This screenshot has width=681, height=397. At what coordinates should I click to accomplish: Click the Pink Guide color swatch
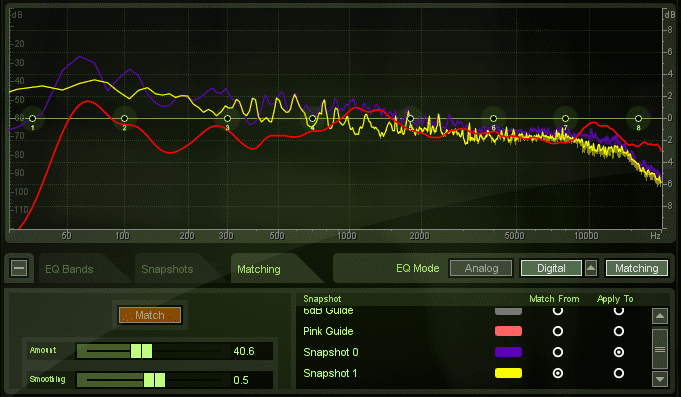[508, 331]
